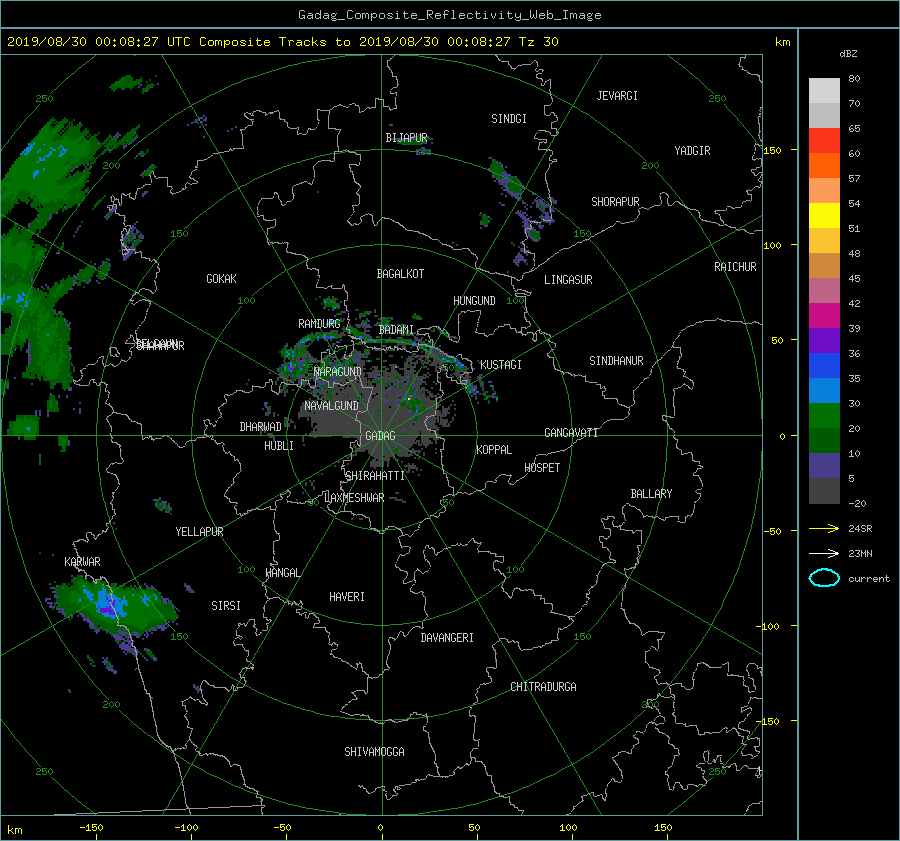
Task: Pick the red 60-65 dBZ legend swatch
Action: (824, 141)
